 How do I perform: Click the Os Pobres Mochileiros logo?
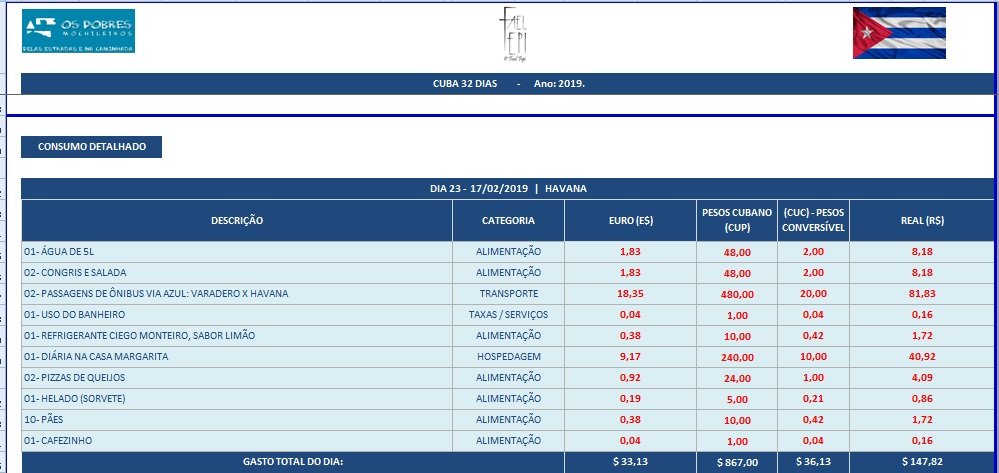pos(78,32)
